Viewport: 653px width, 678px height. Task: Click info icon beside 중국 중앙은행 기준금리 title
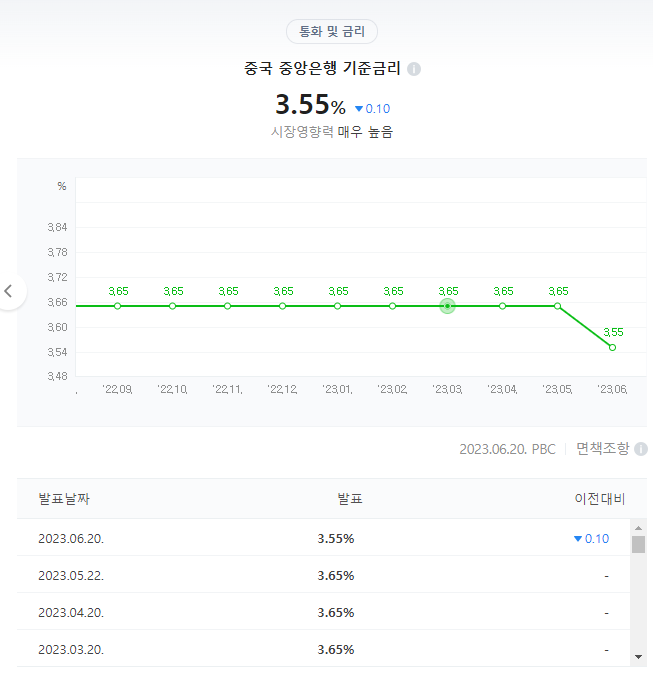[x=414, y=69]
